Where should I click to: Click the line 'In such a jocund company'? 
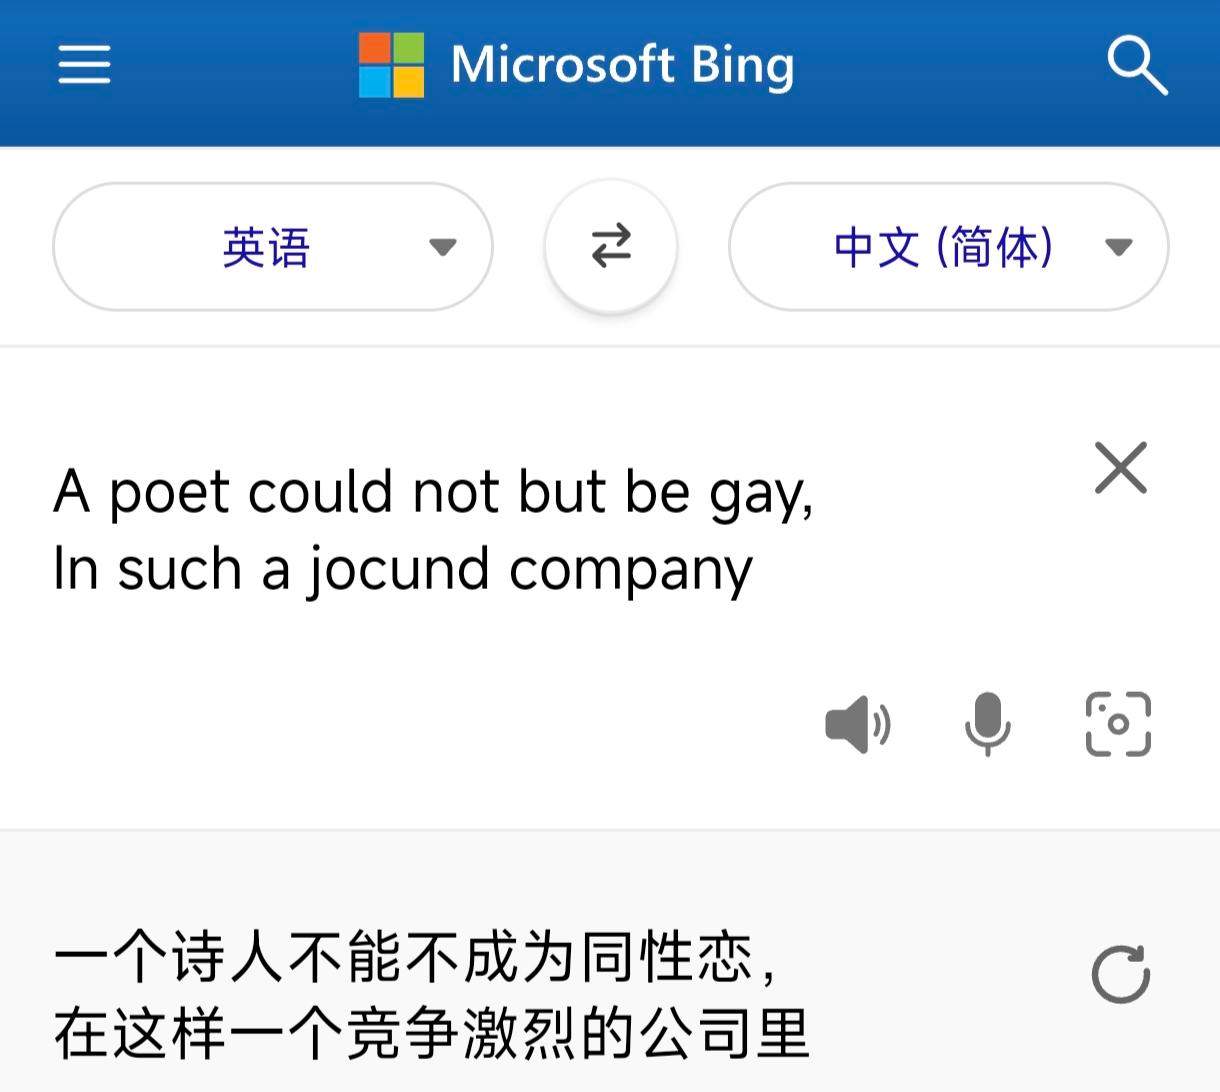[402, 570]
